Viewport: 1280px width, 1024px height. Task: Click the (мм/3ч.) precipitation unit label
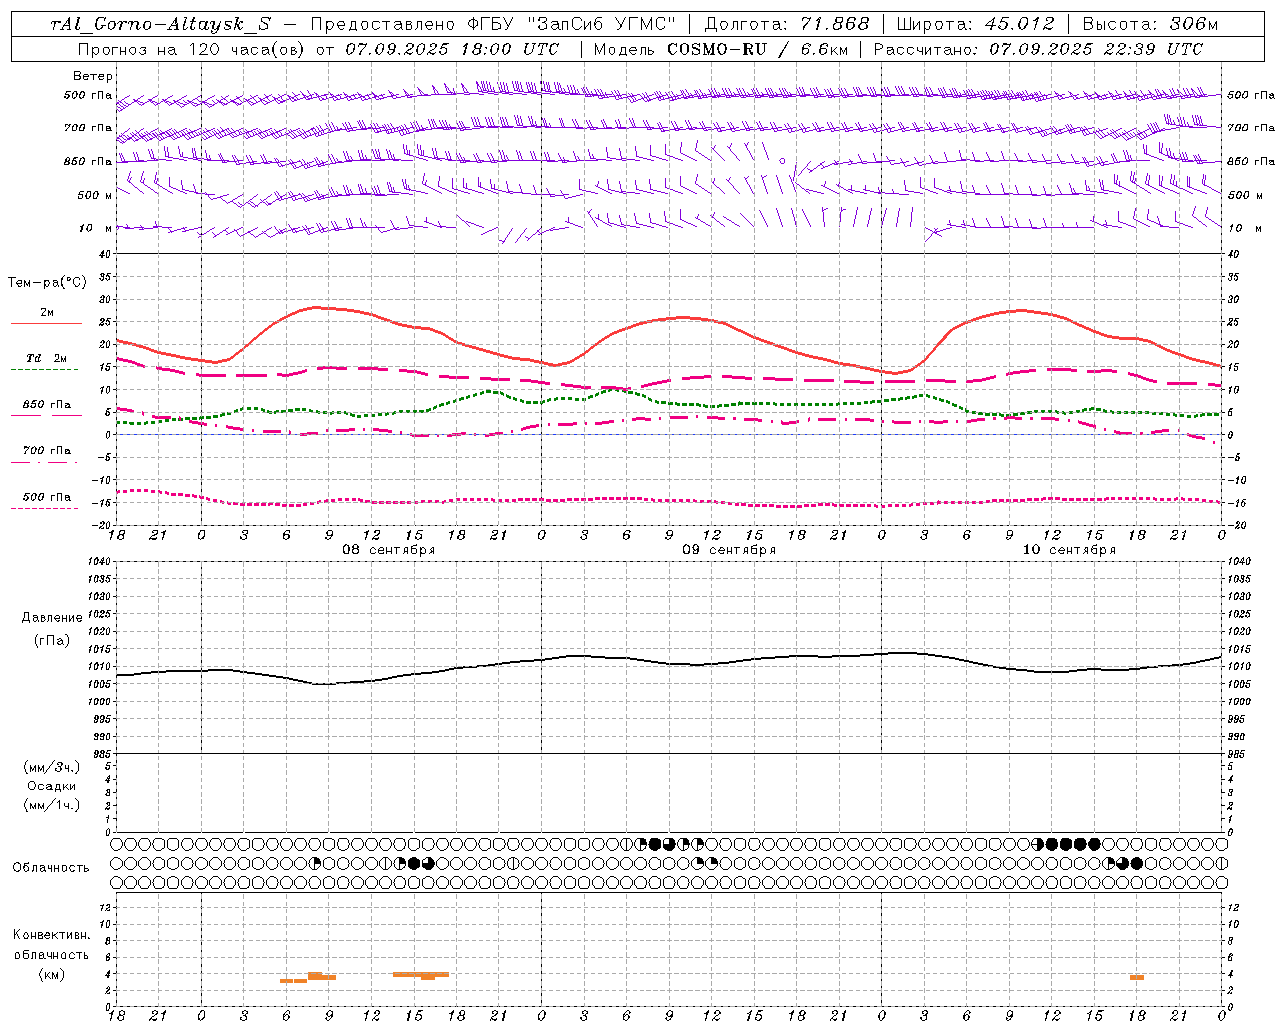tap(52, 767)
